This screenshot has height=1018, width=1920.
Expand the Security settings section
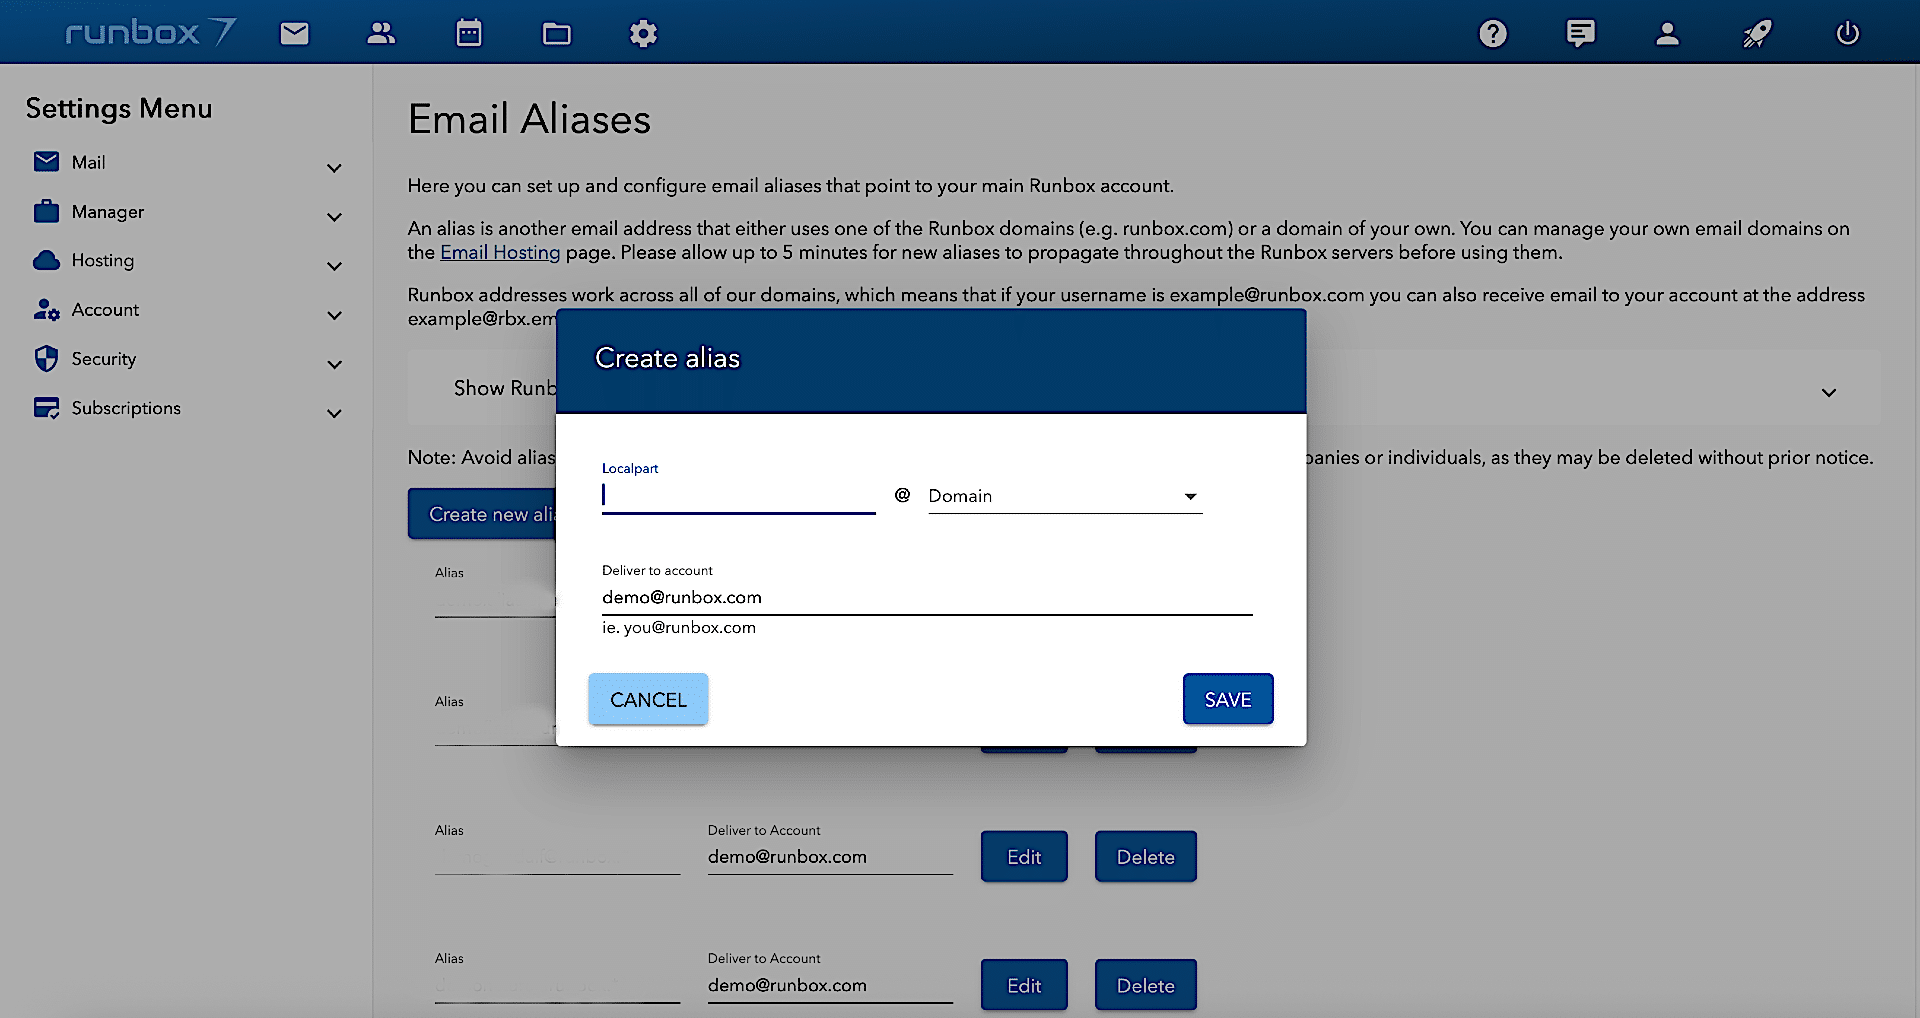[x=334, y=365]
